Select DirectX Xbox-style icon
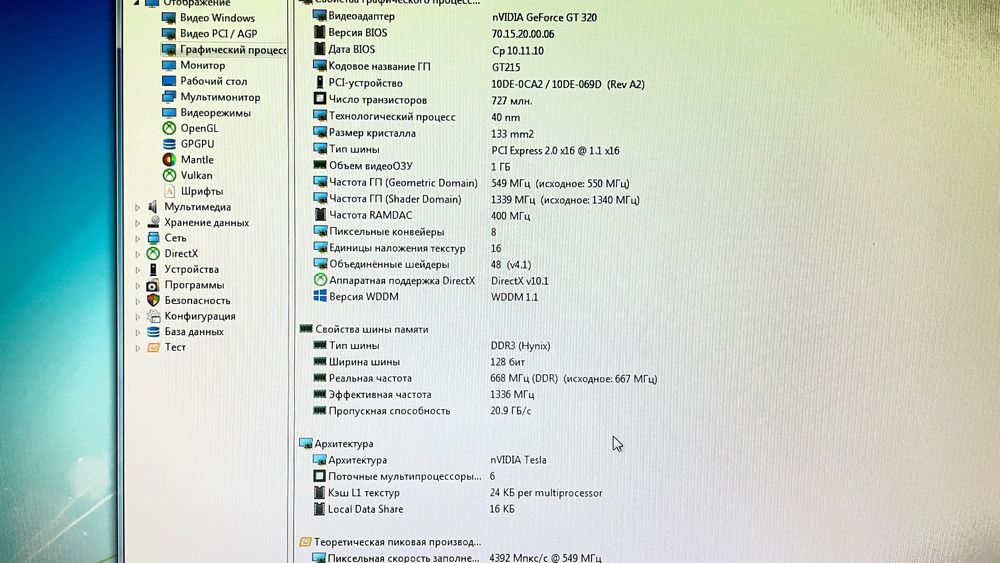 coord(153,253)
